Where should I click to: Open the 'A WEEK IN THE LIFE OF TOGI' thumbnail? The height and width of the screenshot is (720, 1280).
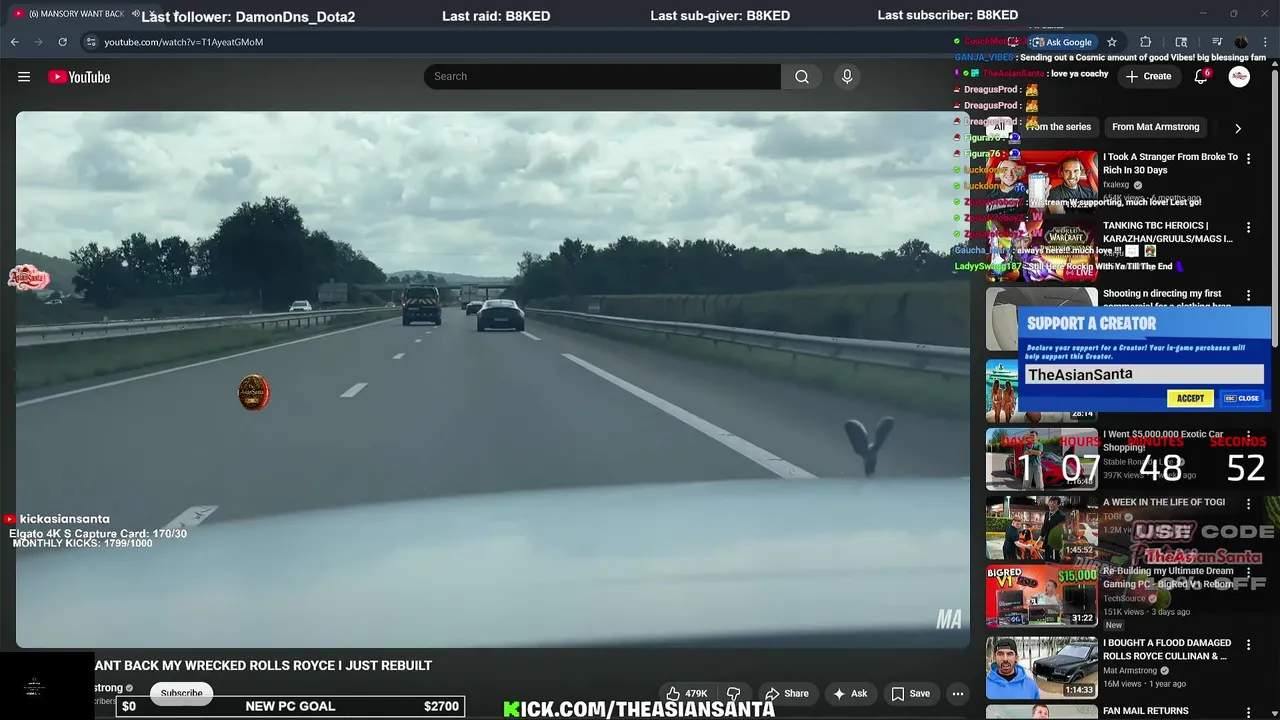[x=1042, y=527]
